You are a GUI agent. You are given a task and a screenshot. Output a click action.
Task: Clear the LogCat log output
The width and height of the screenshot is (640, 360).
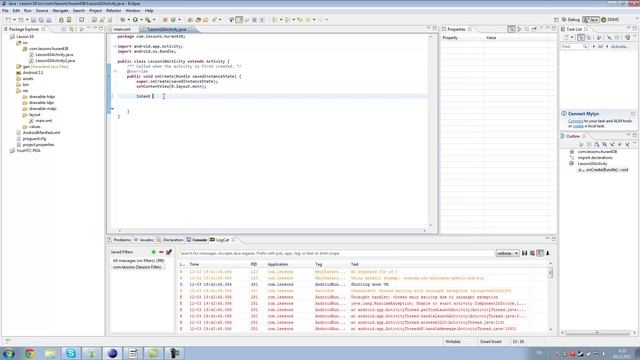[x=532, y=253]
